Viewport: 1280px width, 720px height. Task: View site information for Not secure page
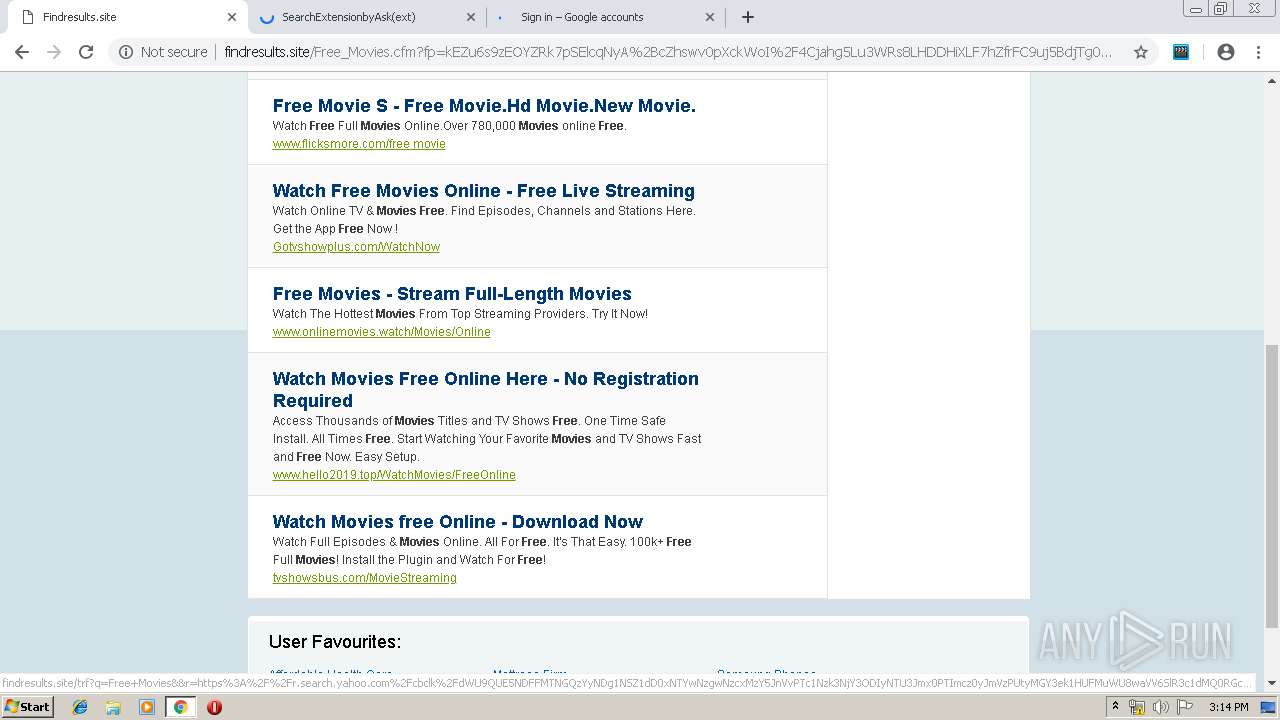coord(163,52)
